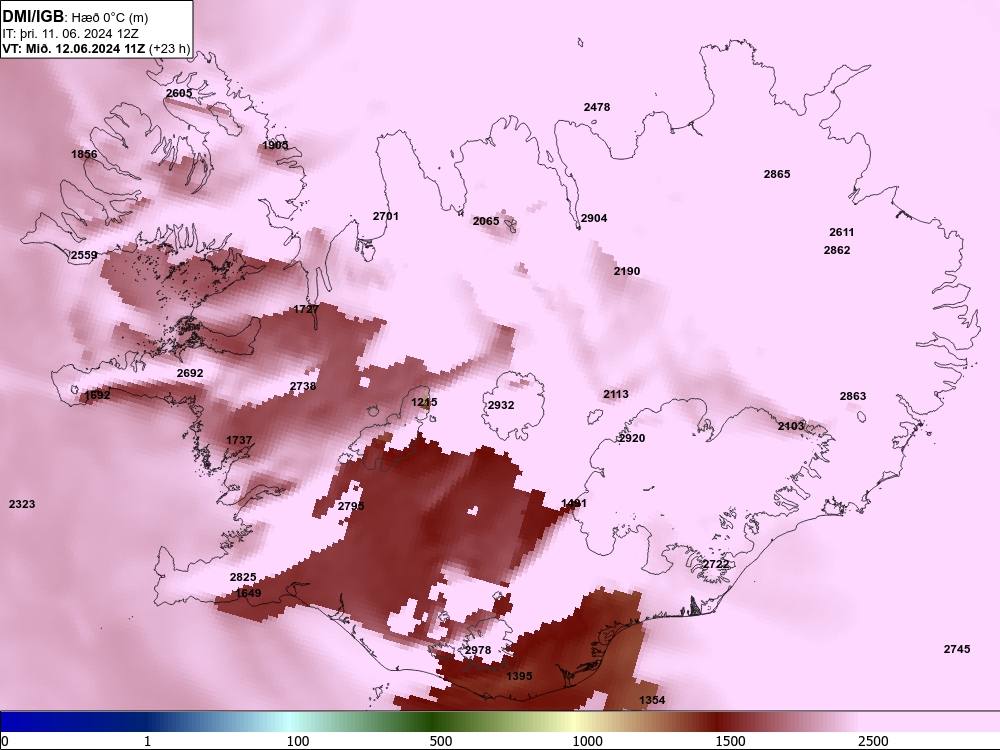
Task: Click the 2904 height label
Action: pos(594,218)
